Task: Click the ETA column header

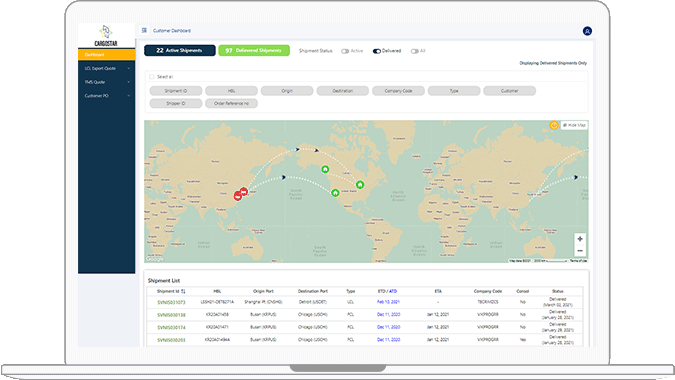Action: tap(438, 291)
